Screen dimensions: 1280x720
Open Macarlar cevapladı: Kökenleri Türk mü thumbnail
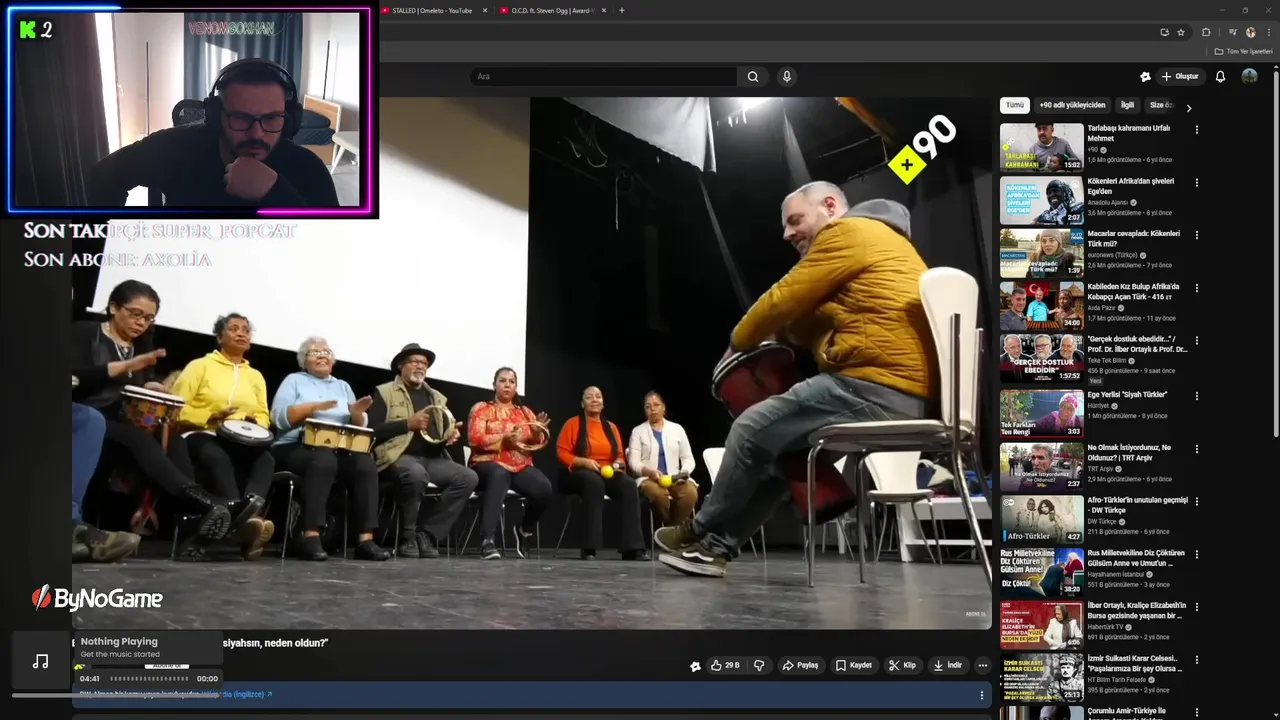click(1041, 253)
